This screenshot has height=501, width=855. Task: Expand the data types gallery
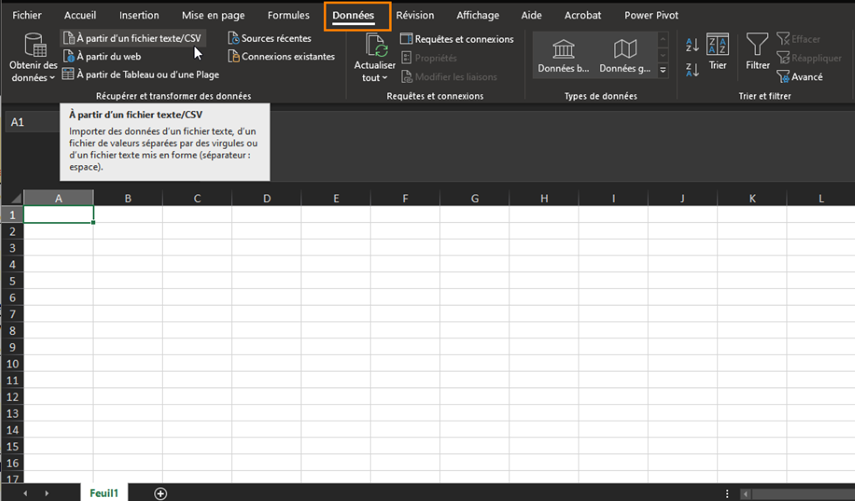[x=663, y=70]
